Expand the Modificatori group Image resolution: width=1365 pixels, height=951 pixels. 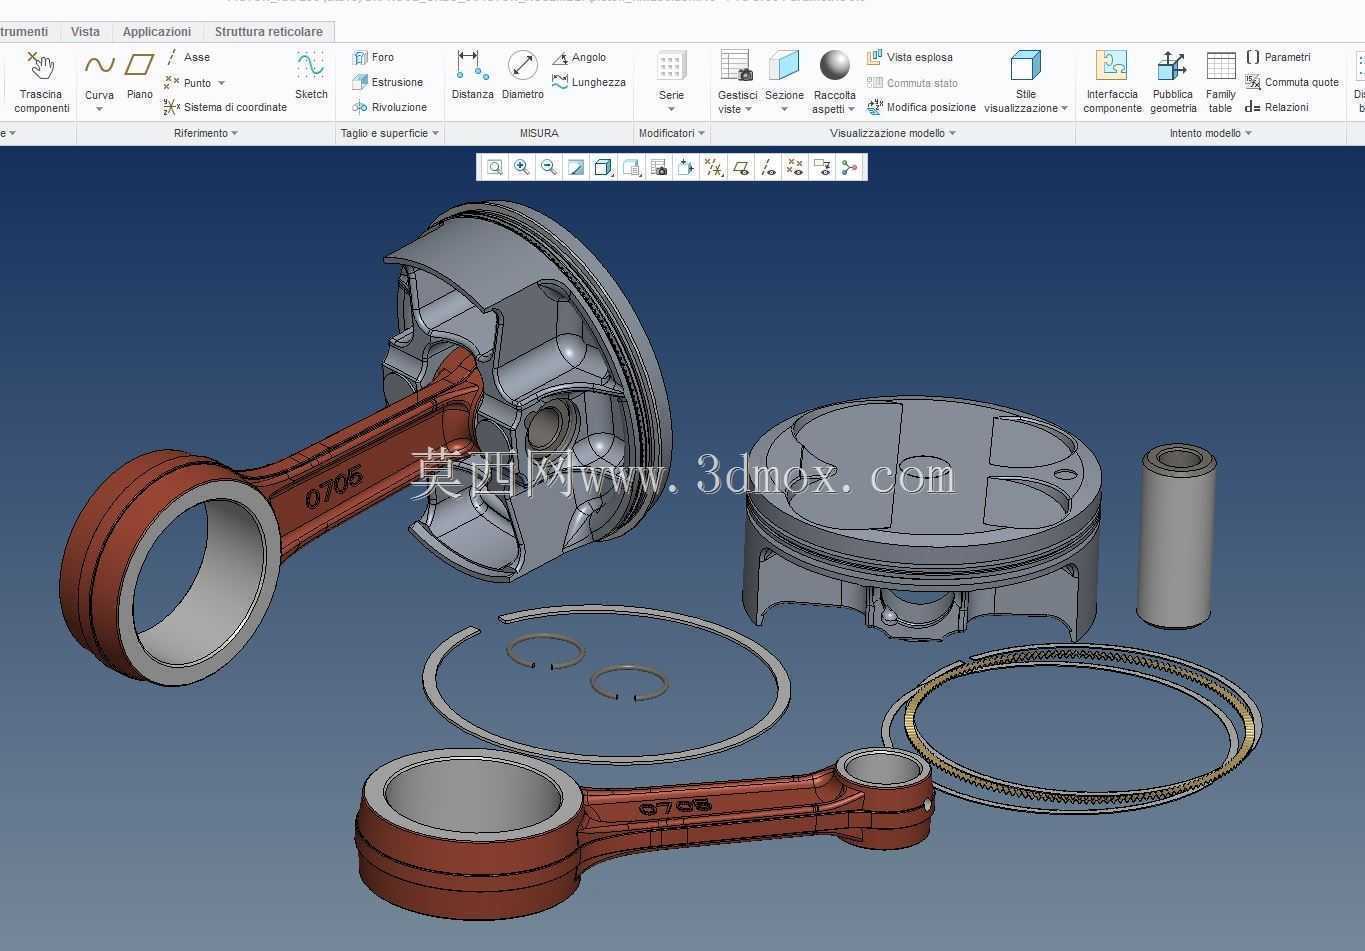click(672, 133)
